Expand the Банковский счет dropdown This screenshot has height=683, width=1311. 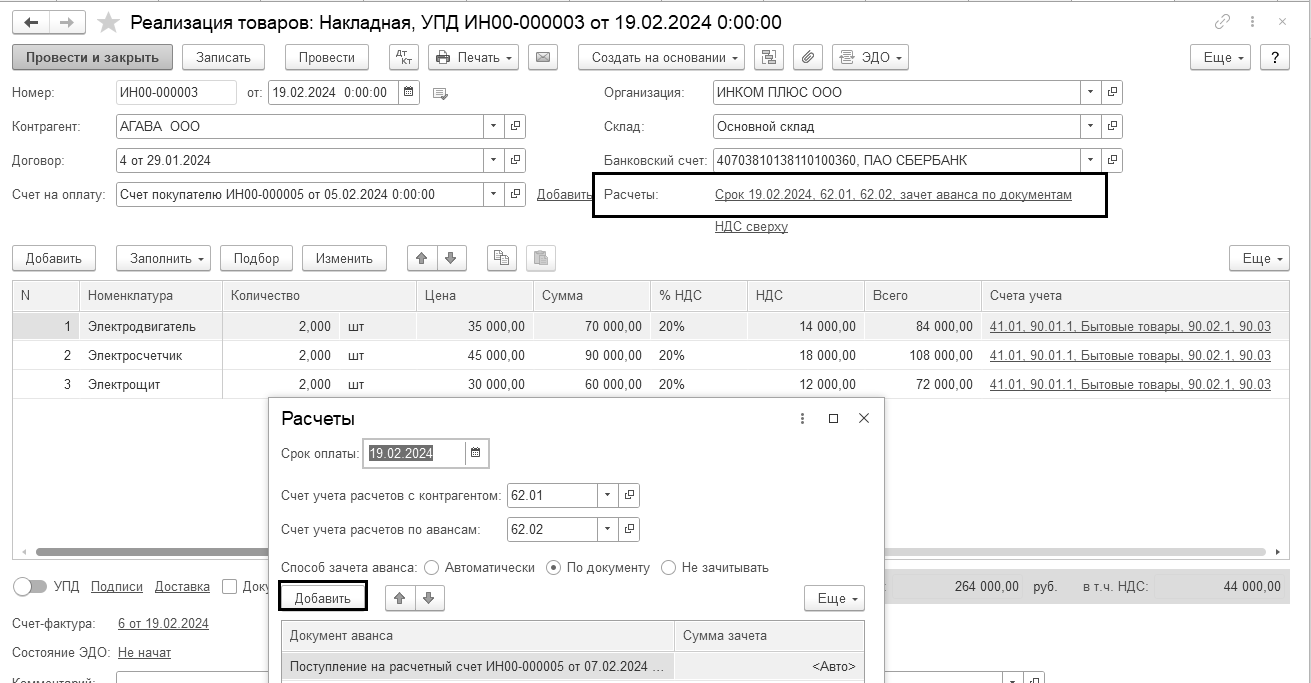click(x=1089, y=160)
